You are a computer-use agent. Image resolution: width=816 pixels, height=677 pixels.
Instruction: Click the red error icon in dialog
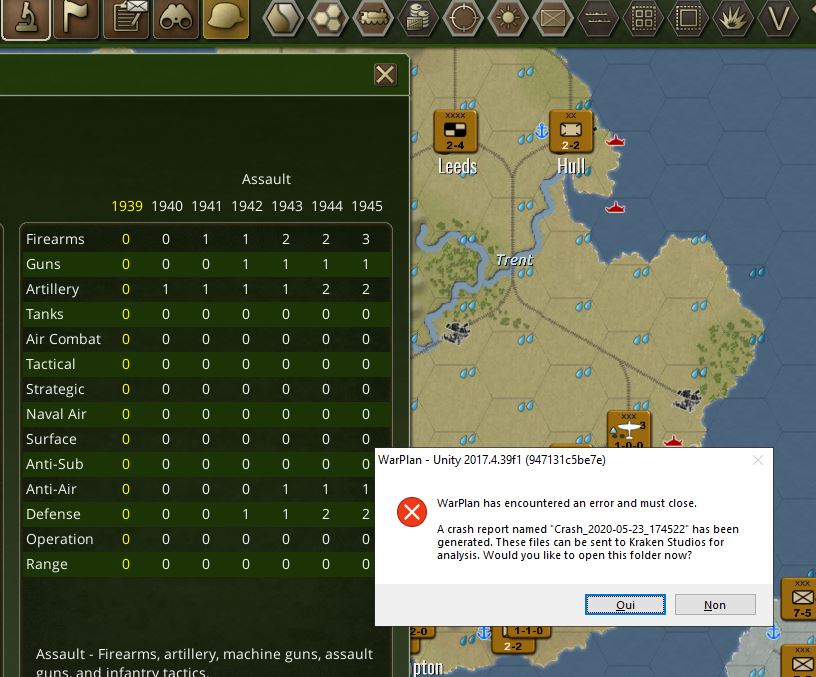coord(412,512)
